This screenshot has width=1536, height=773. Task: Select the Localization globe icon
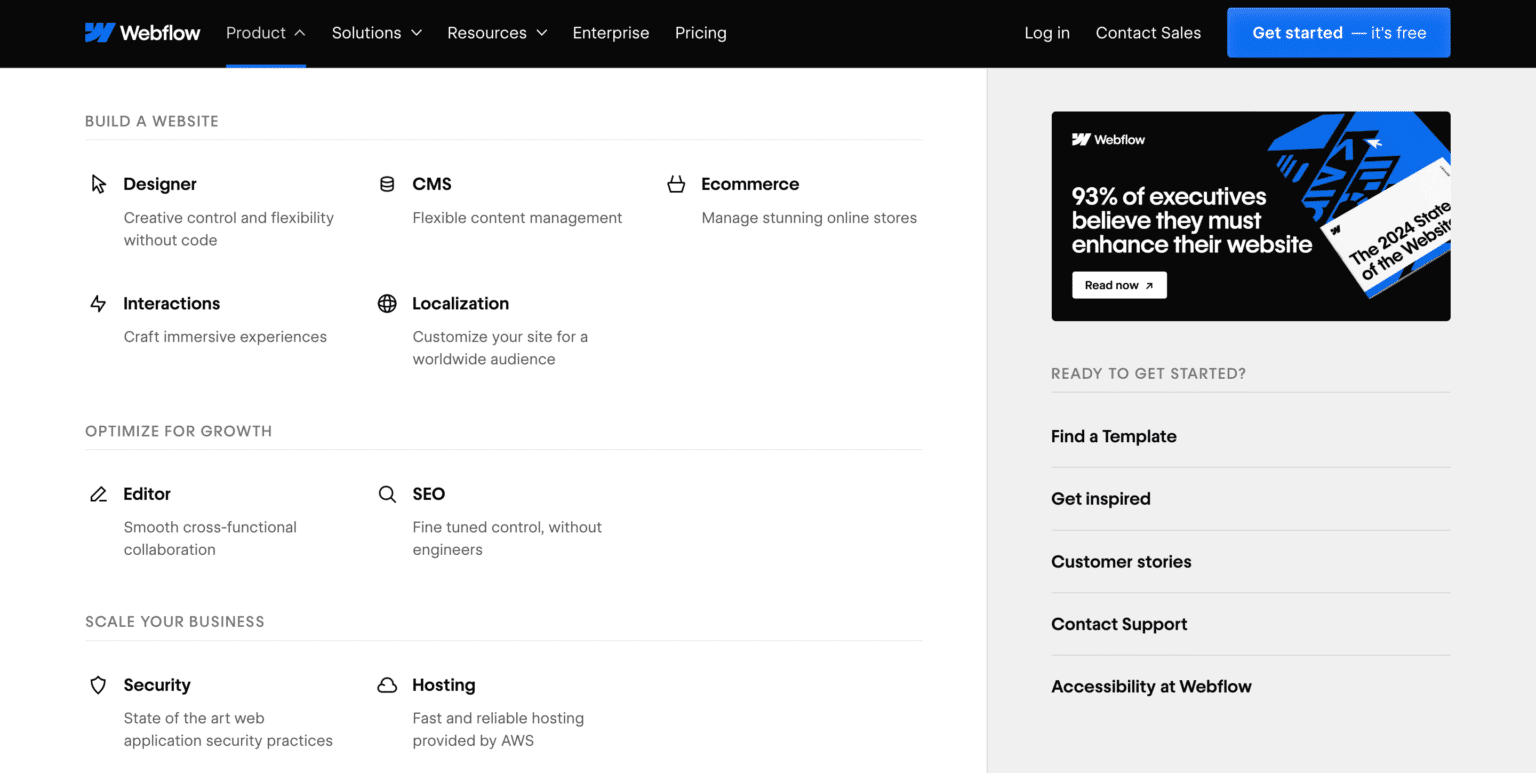click(x=387, y=303)
